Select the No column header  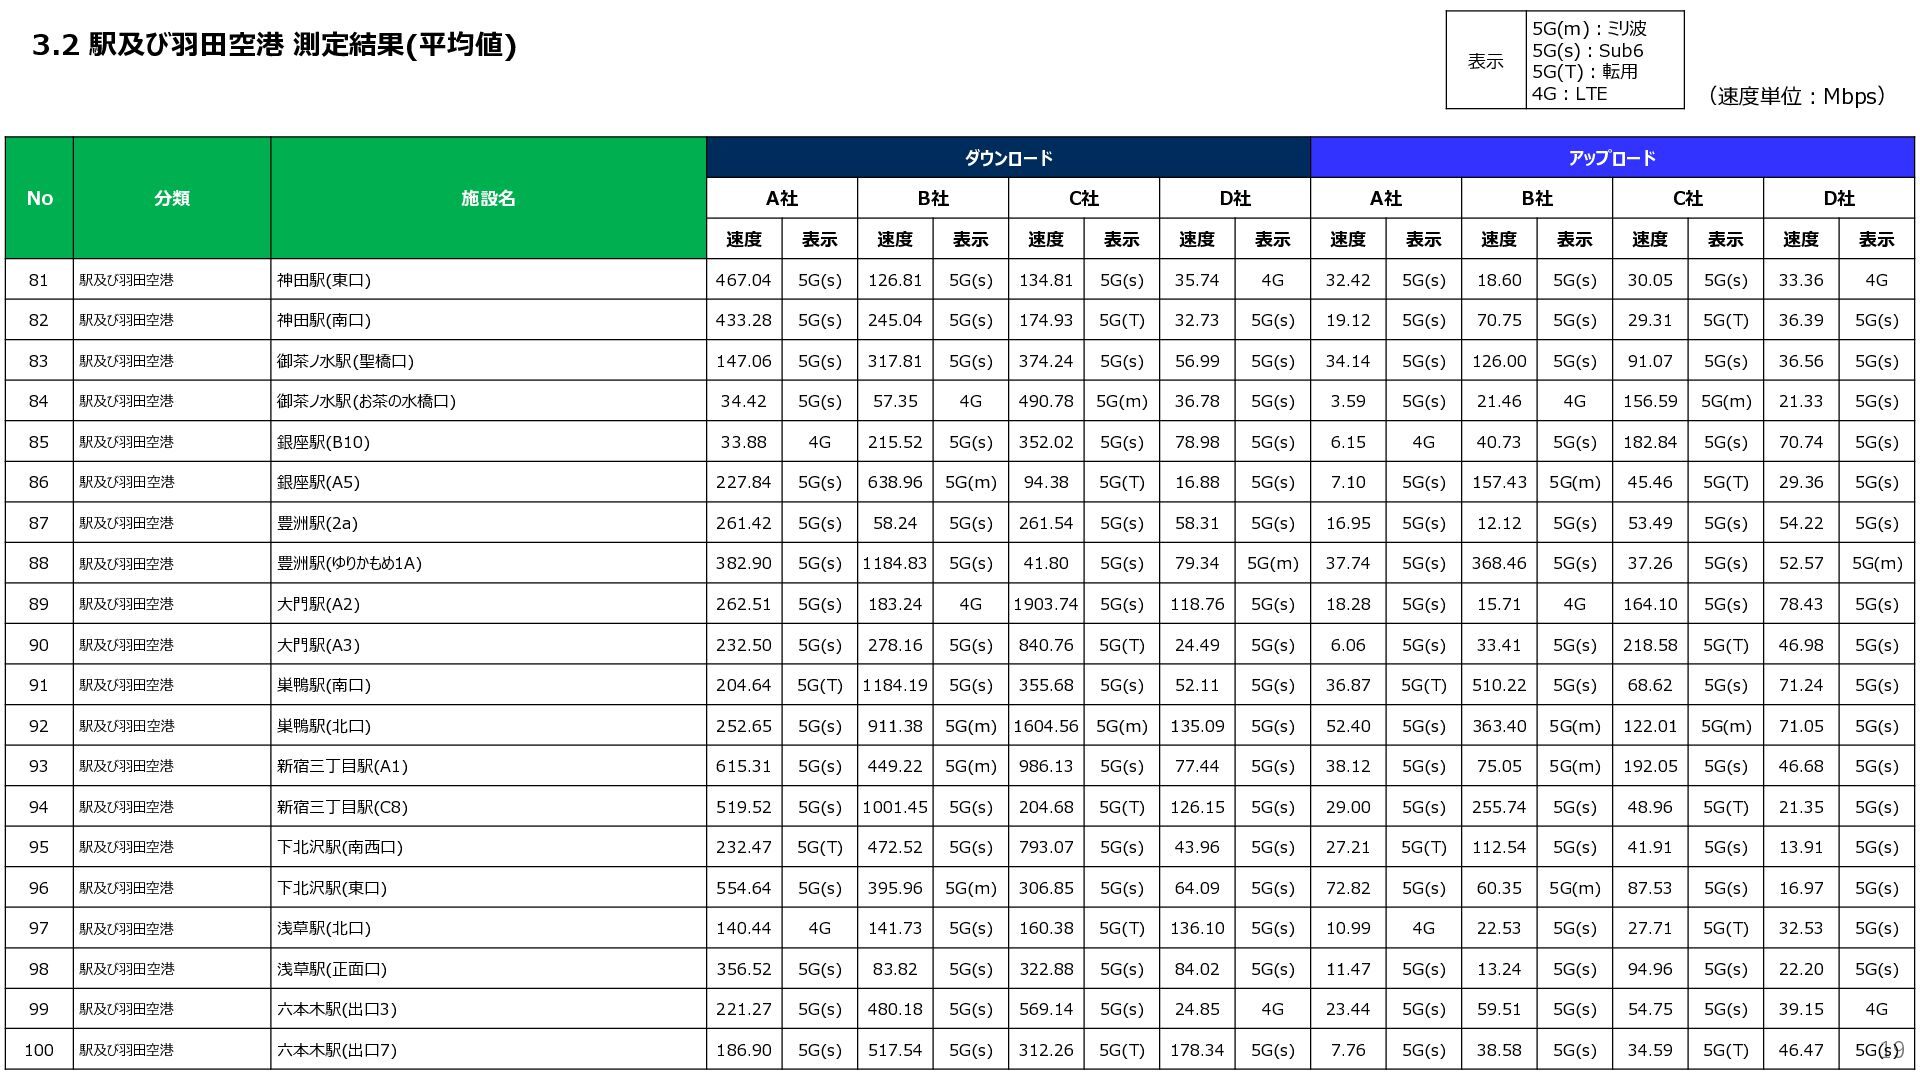[x=39, y=198]
